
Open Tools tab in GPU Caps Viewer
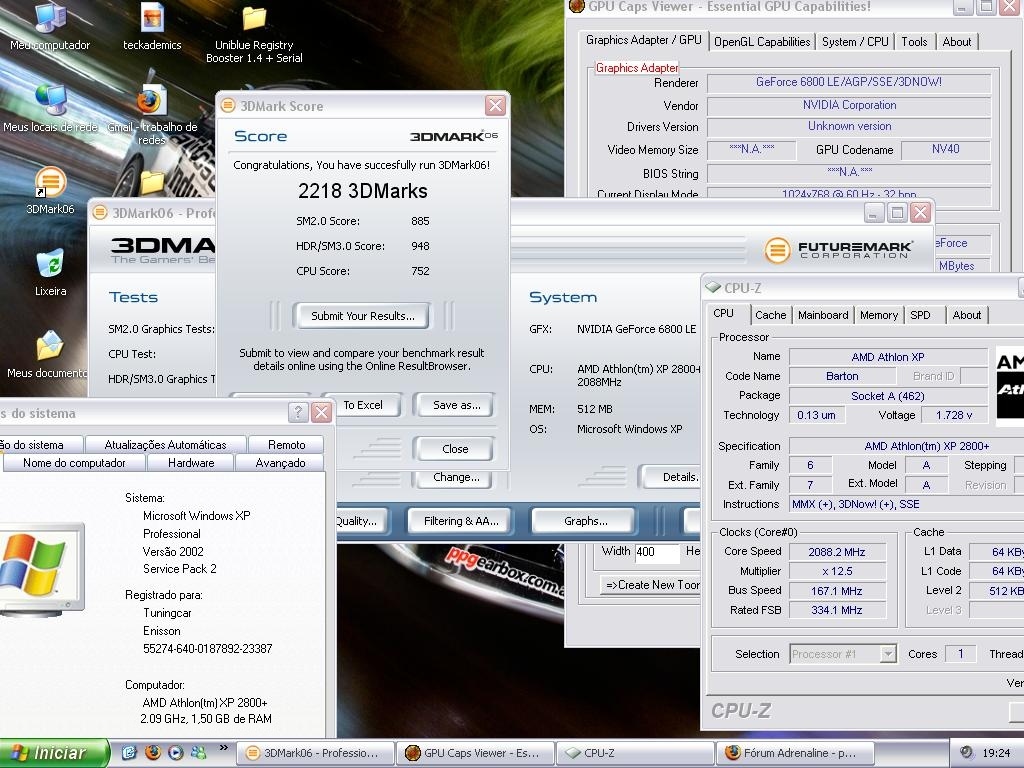(x=914, y=42)
